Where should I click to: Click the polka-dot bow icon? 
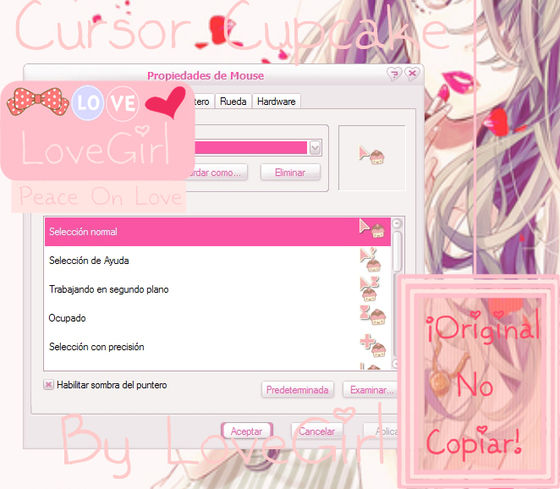point(38,102)
